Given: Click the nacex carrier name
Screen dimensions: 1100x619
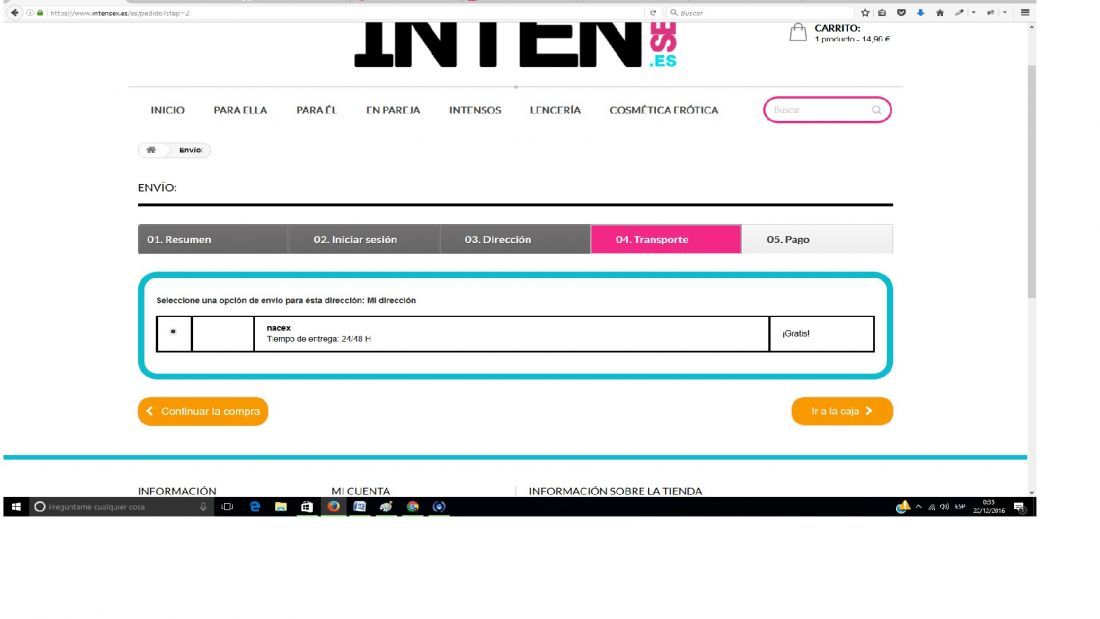Looking at the screenshot, I should pyautogui.click(x=279, y=328).
